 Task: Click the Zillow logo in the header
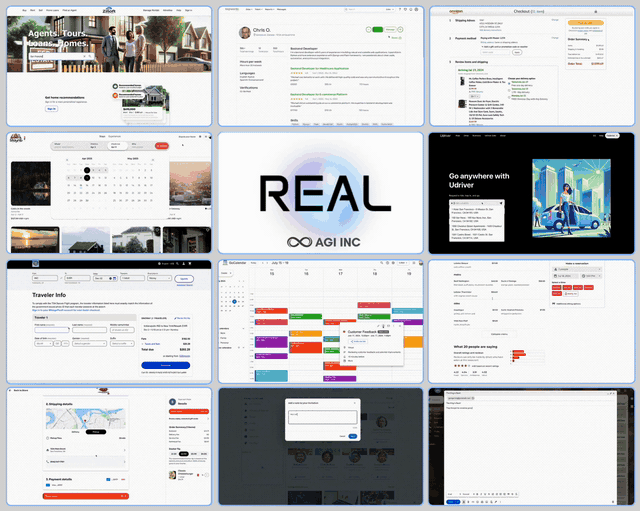(109, 10)
